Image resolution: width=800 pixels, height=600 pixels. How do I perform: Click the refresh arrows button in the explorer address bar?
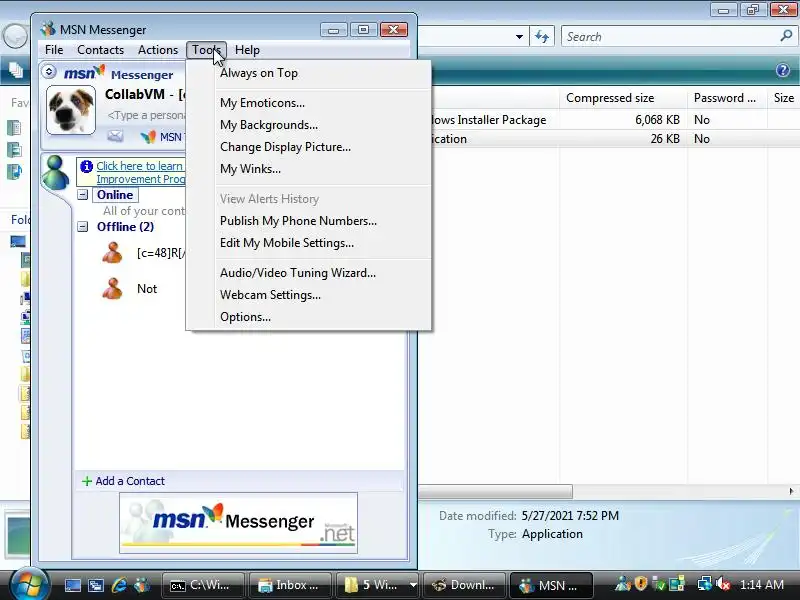(542, 37)
